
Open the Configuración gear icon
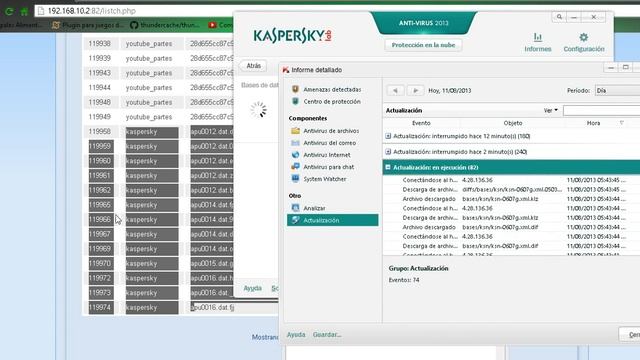coord(584,38)
